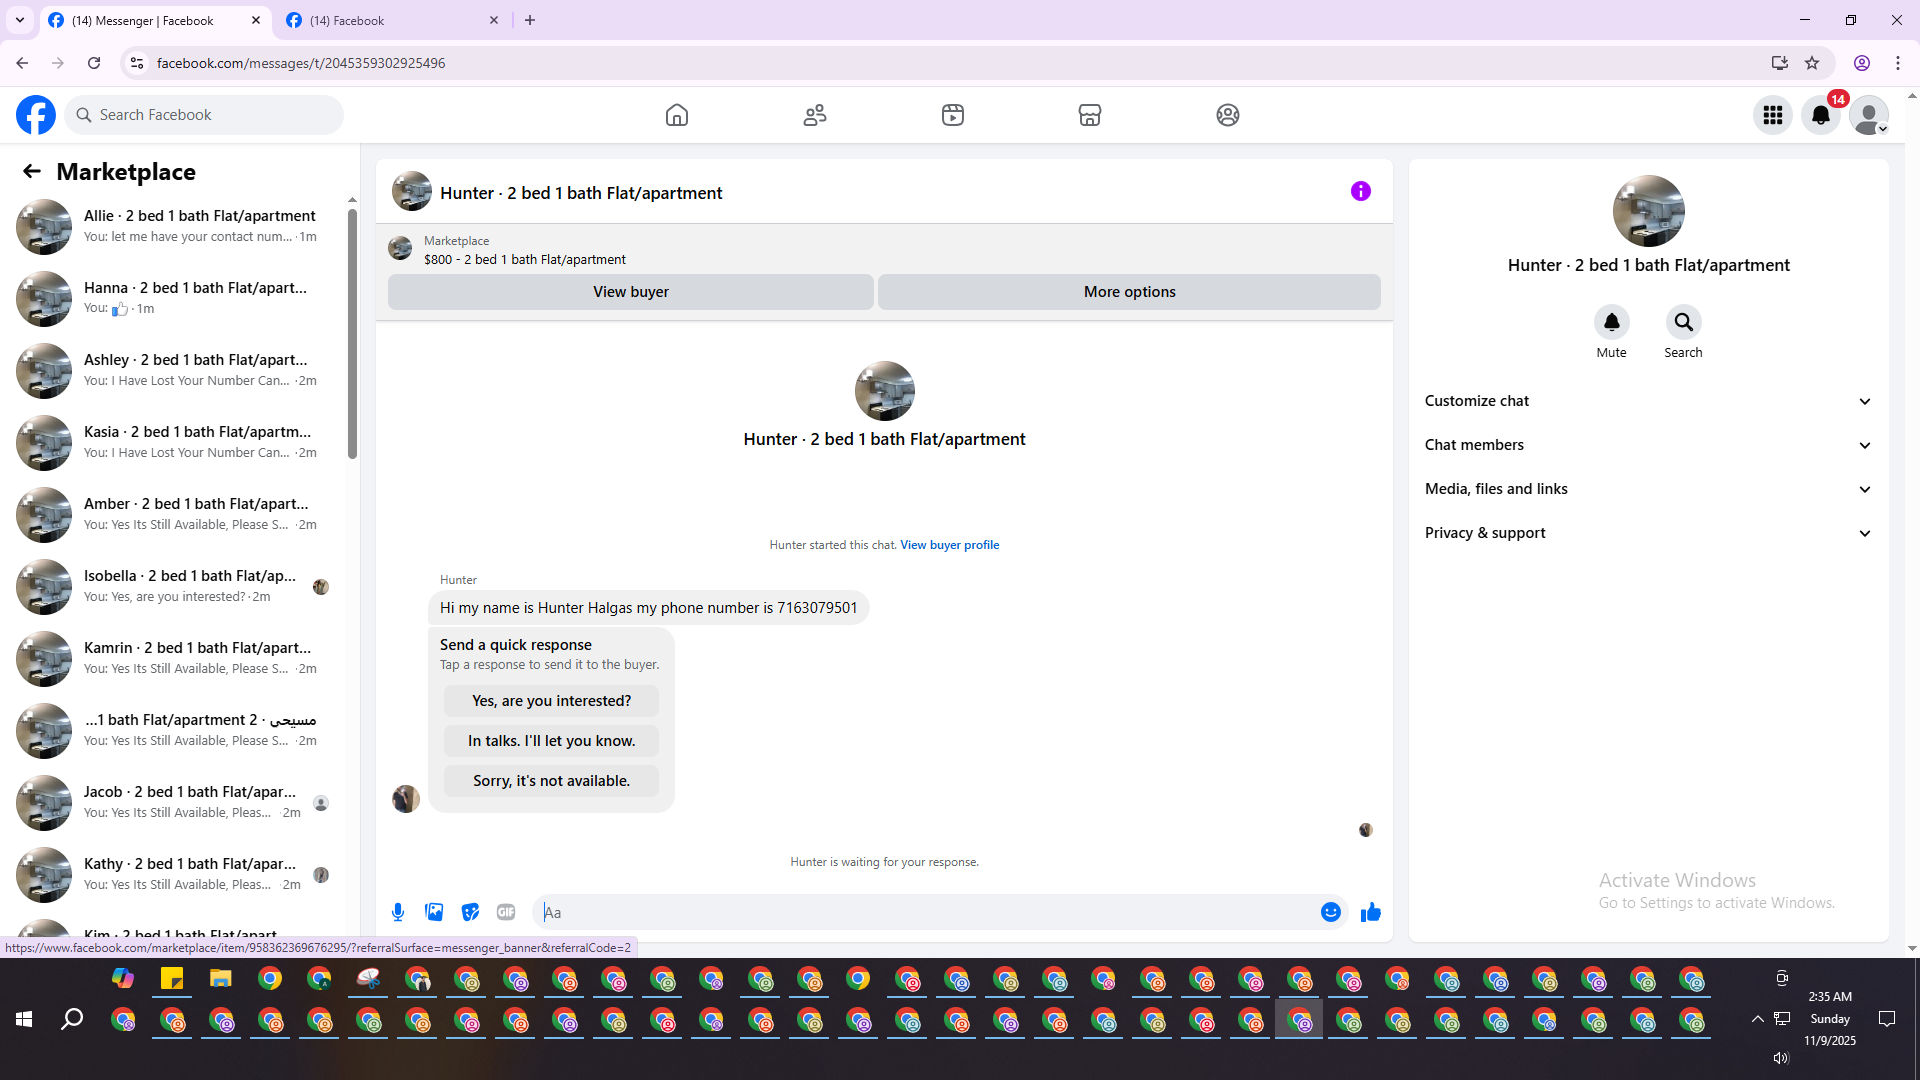Screen dimensions: 1920x1080
Task: Open the sticker picker icon
Action: (x=470, y=912)
